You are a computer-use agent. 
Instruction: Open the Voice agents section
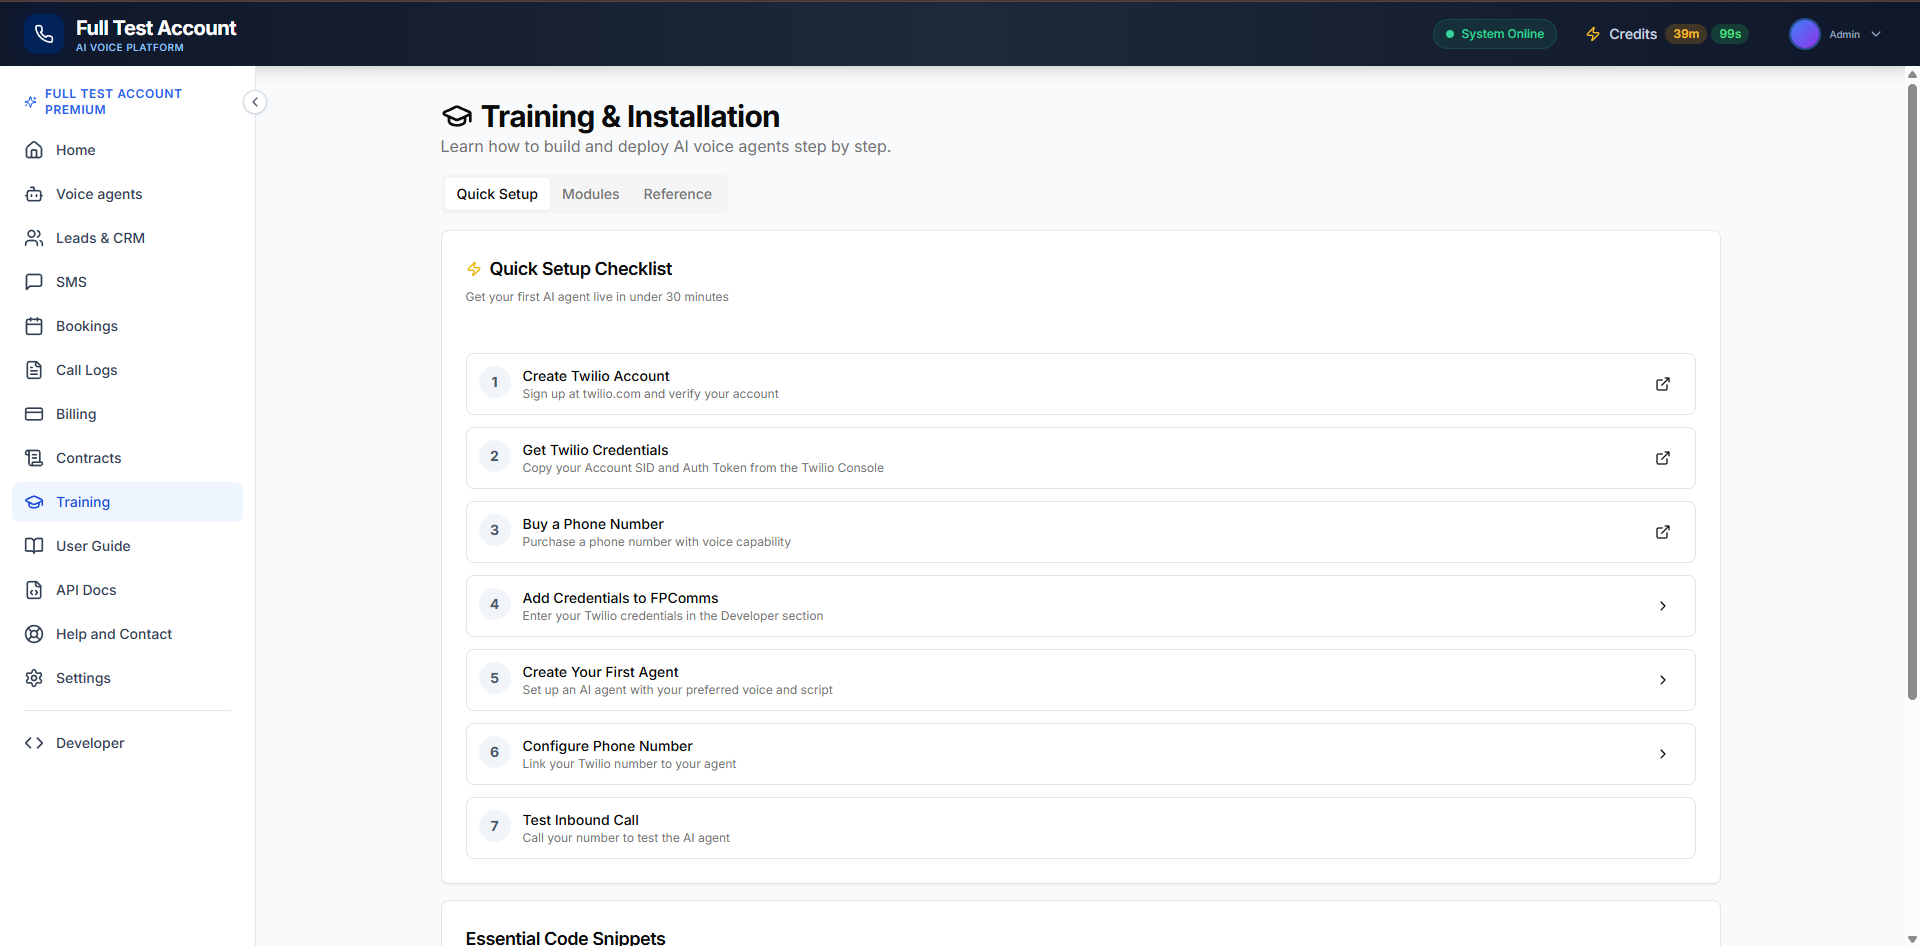(97, 193)
